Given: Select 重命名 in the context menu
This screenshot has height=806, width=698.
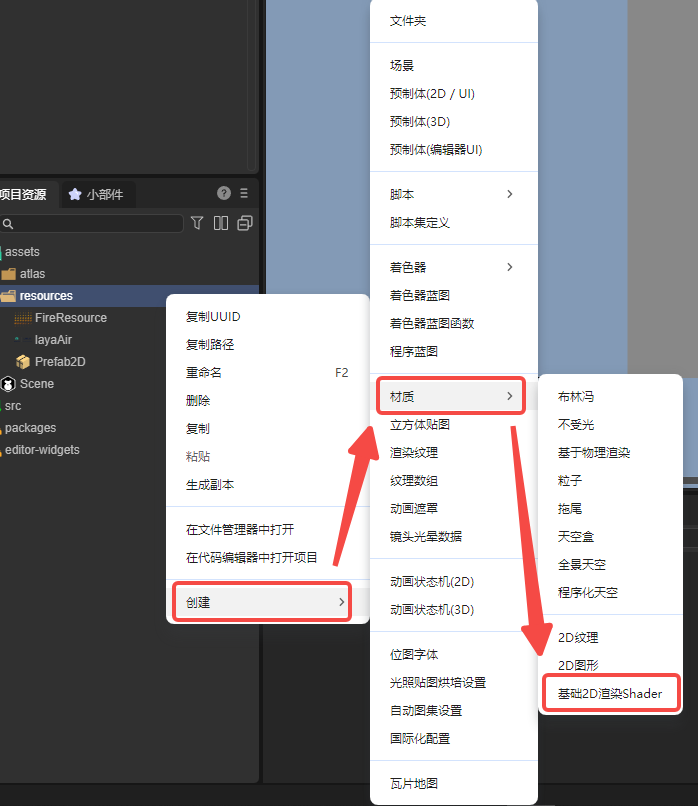Looking at the screenshot, I should [204, 372].
